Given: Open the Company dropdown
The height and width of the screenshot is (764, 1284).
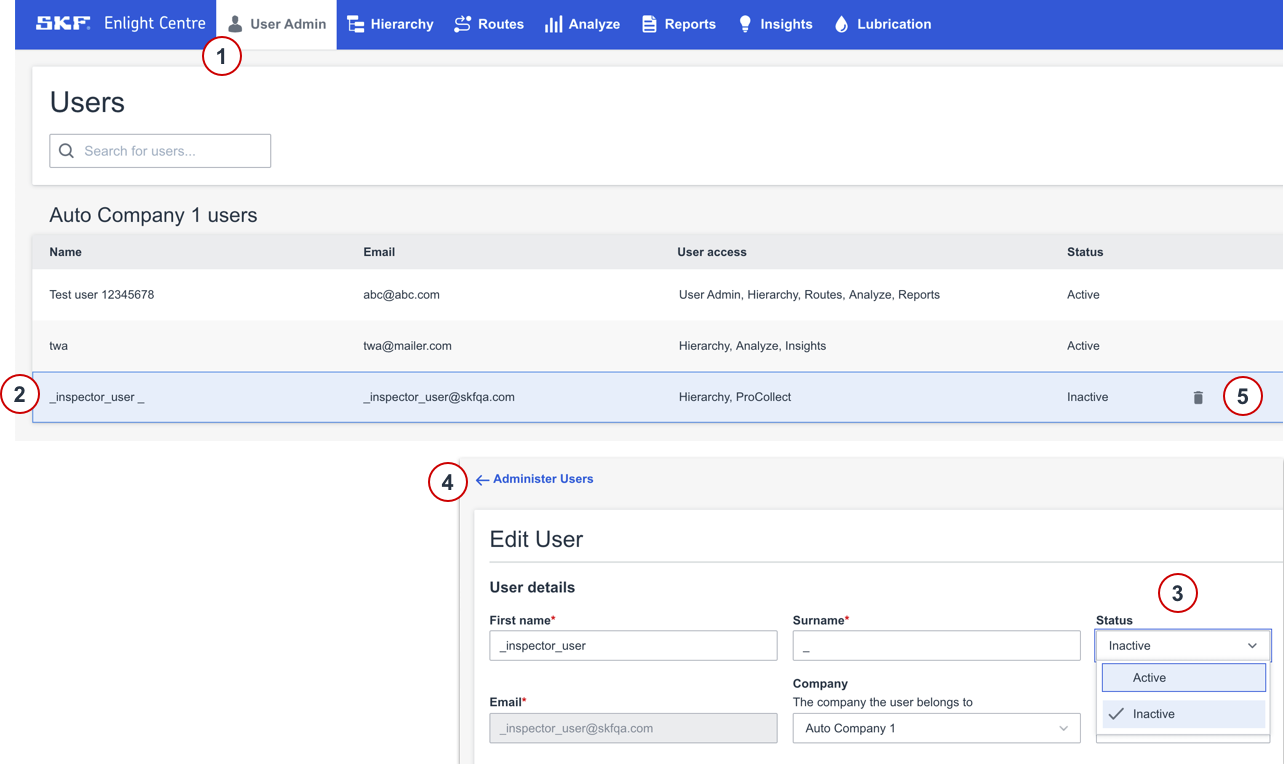Looking at the screenshot, I should point(936,728).
